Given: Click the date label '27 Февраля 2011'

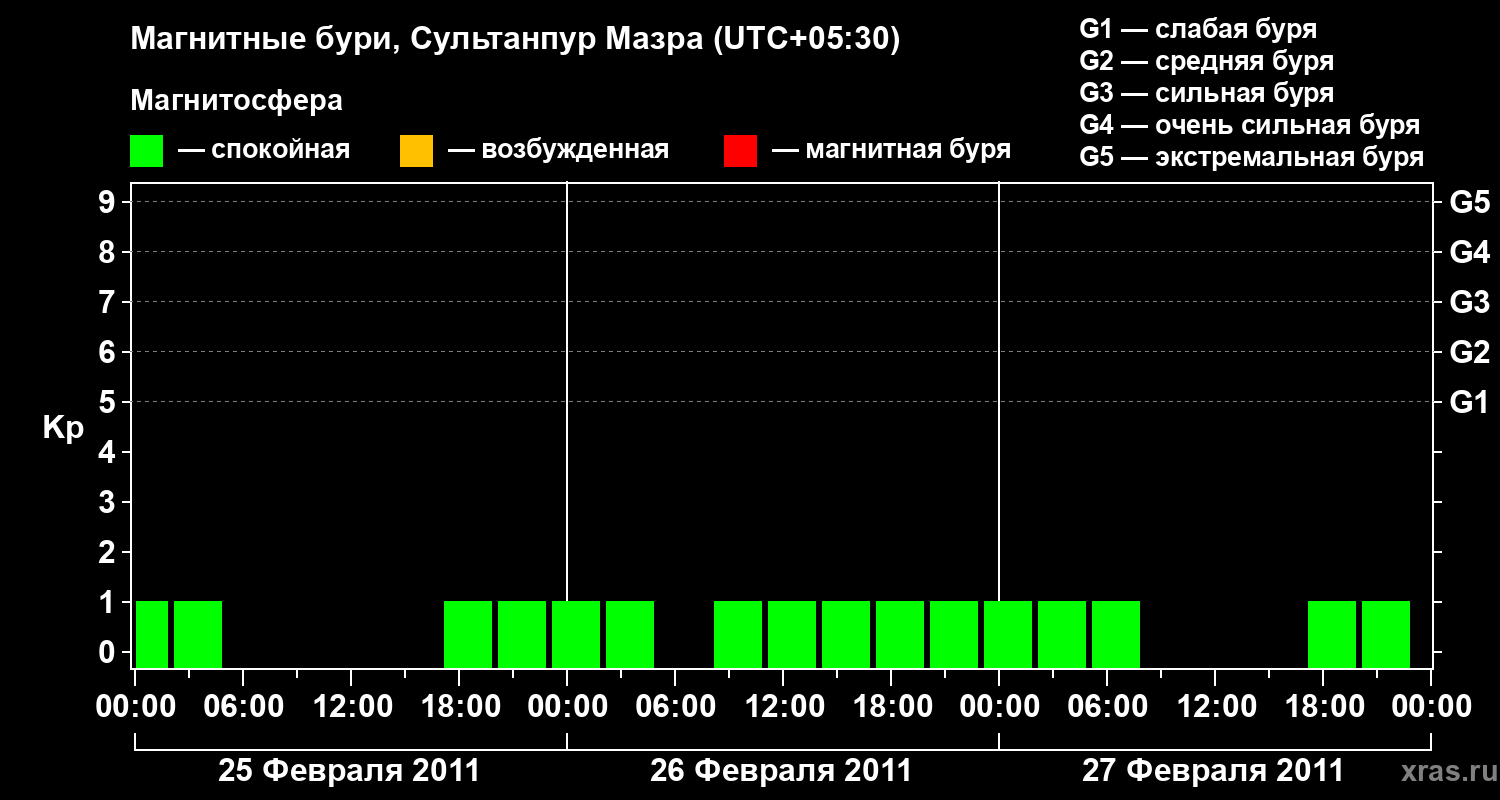Looking at the screenshot, I should (x=1213, y=771).
